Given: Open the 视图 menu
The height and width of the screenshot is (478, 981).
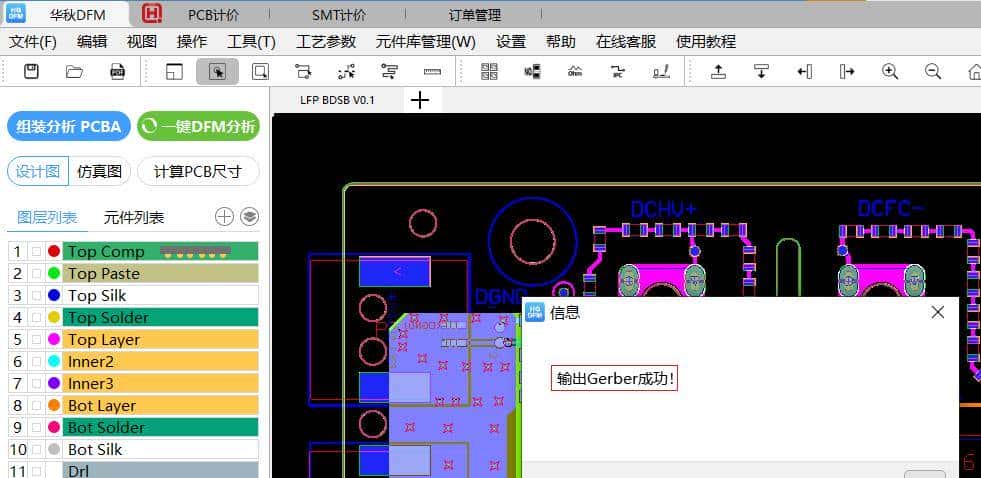Looking at the screenshot, I should pyautogui.click(x=142, y=42).
